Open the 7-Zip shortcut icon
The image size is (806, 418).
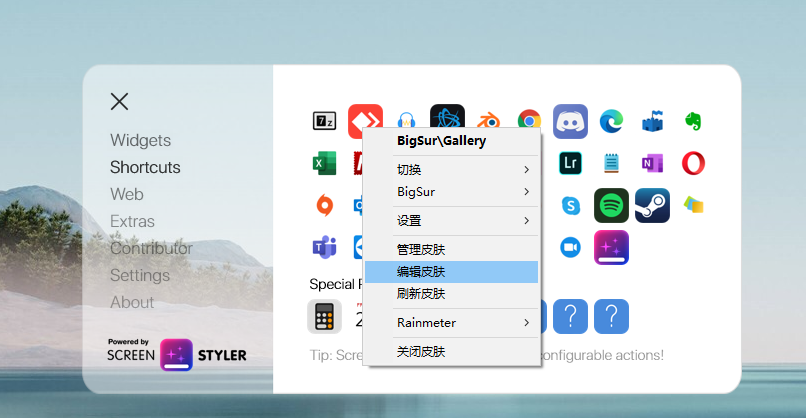click(324, 121)
